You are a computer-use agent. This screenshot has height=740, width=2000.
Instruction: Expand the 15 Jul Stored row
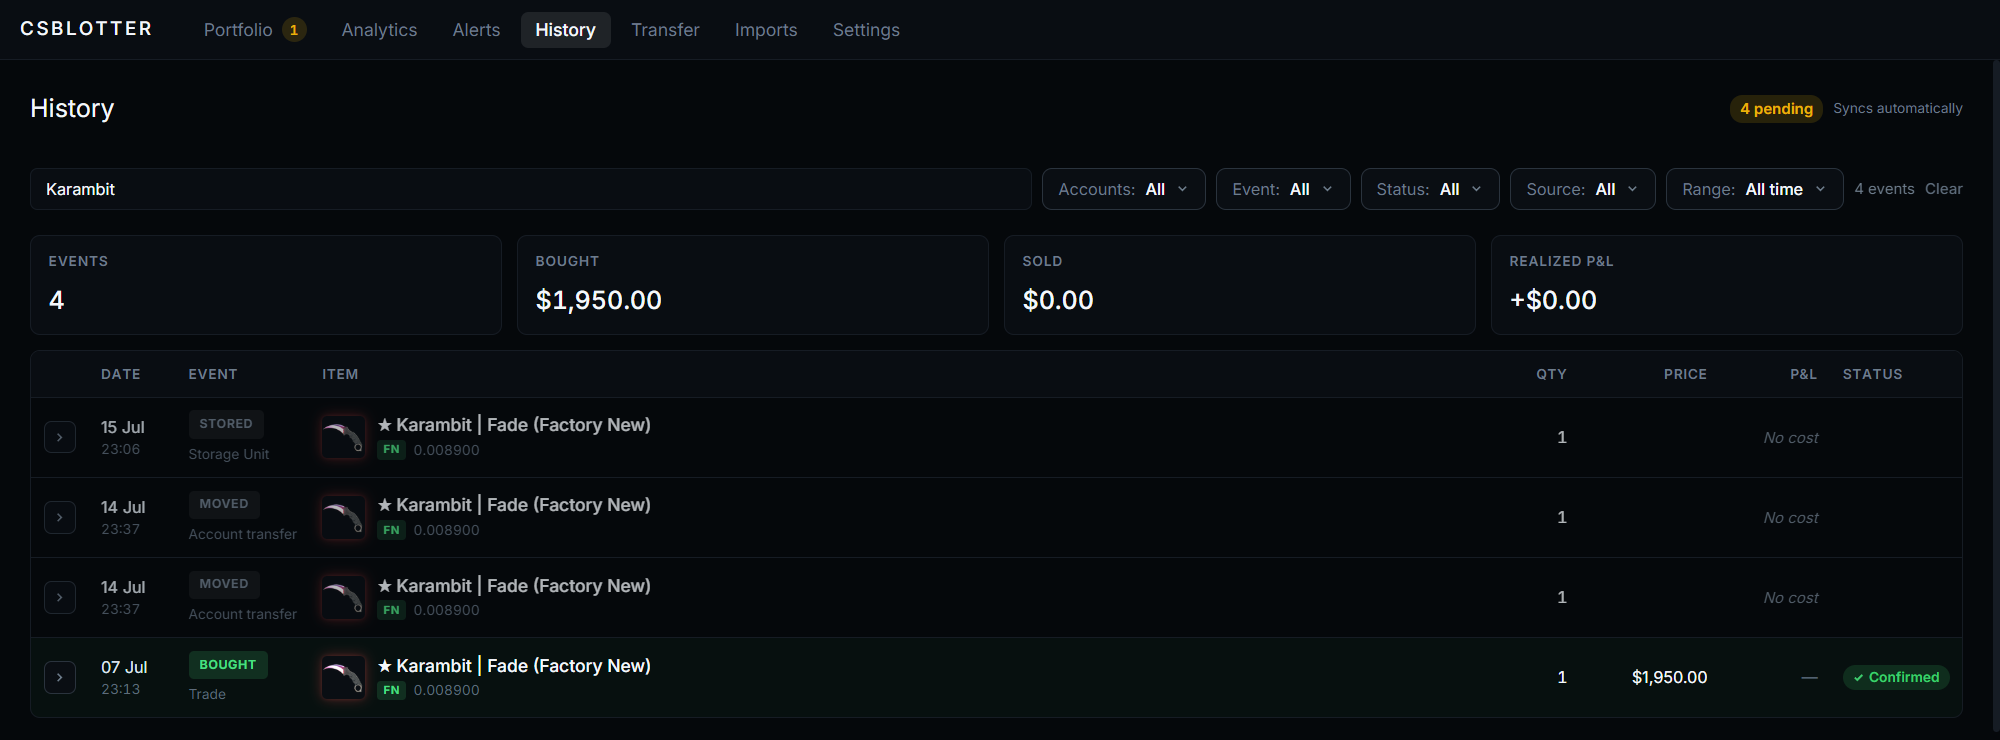coord(60,437)
